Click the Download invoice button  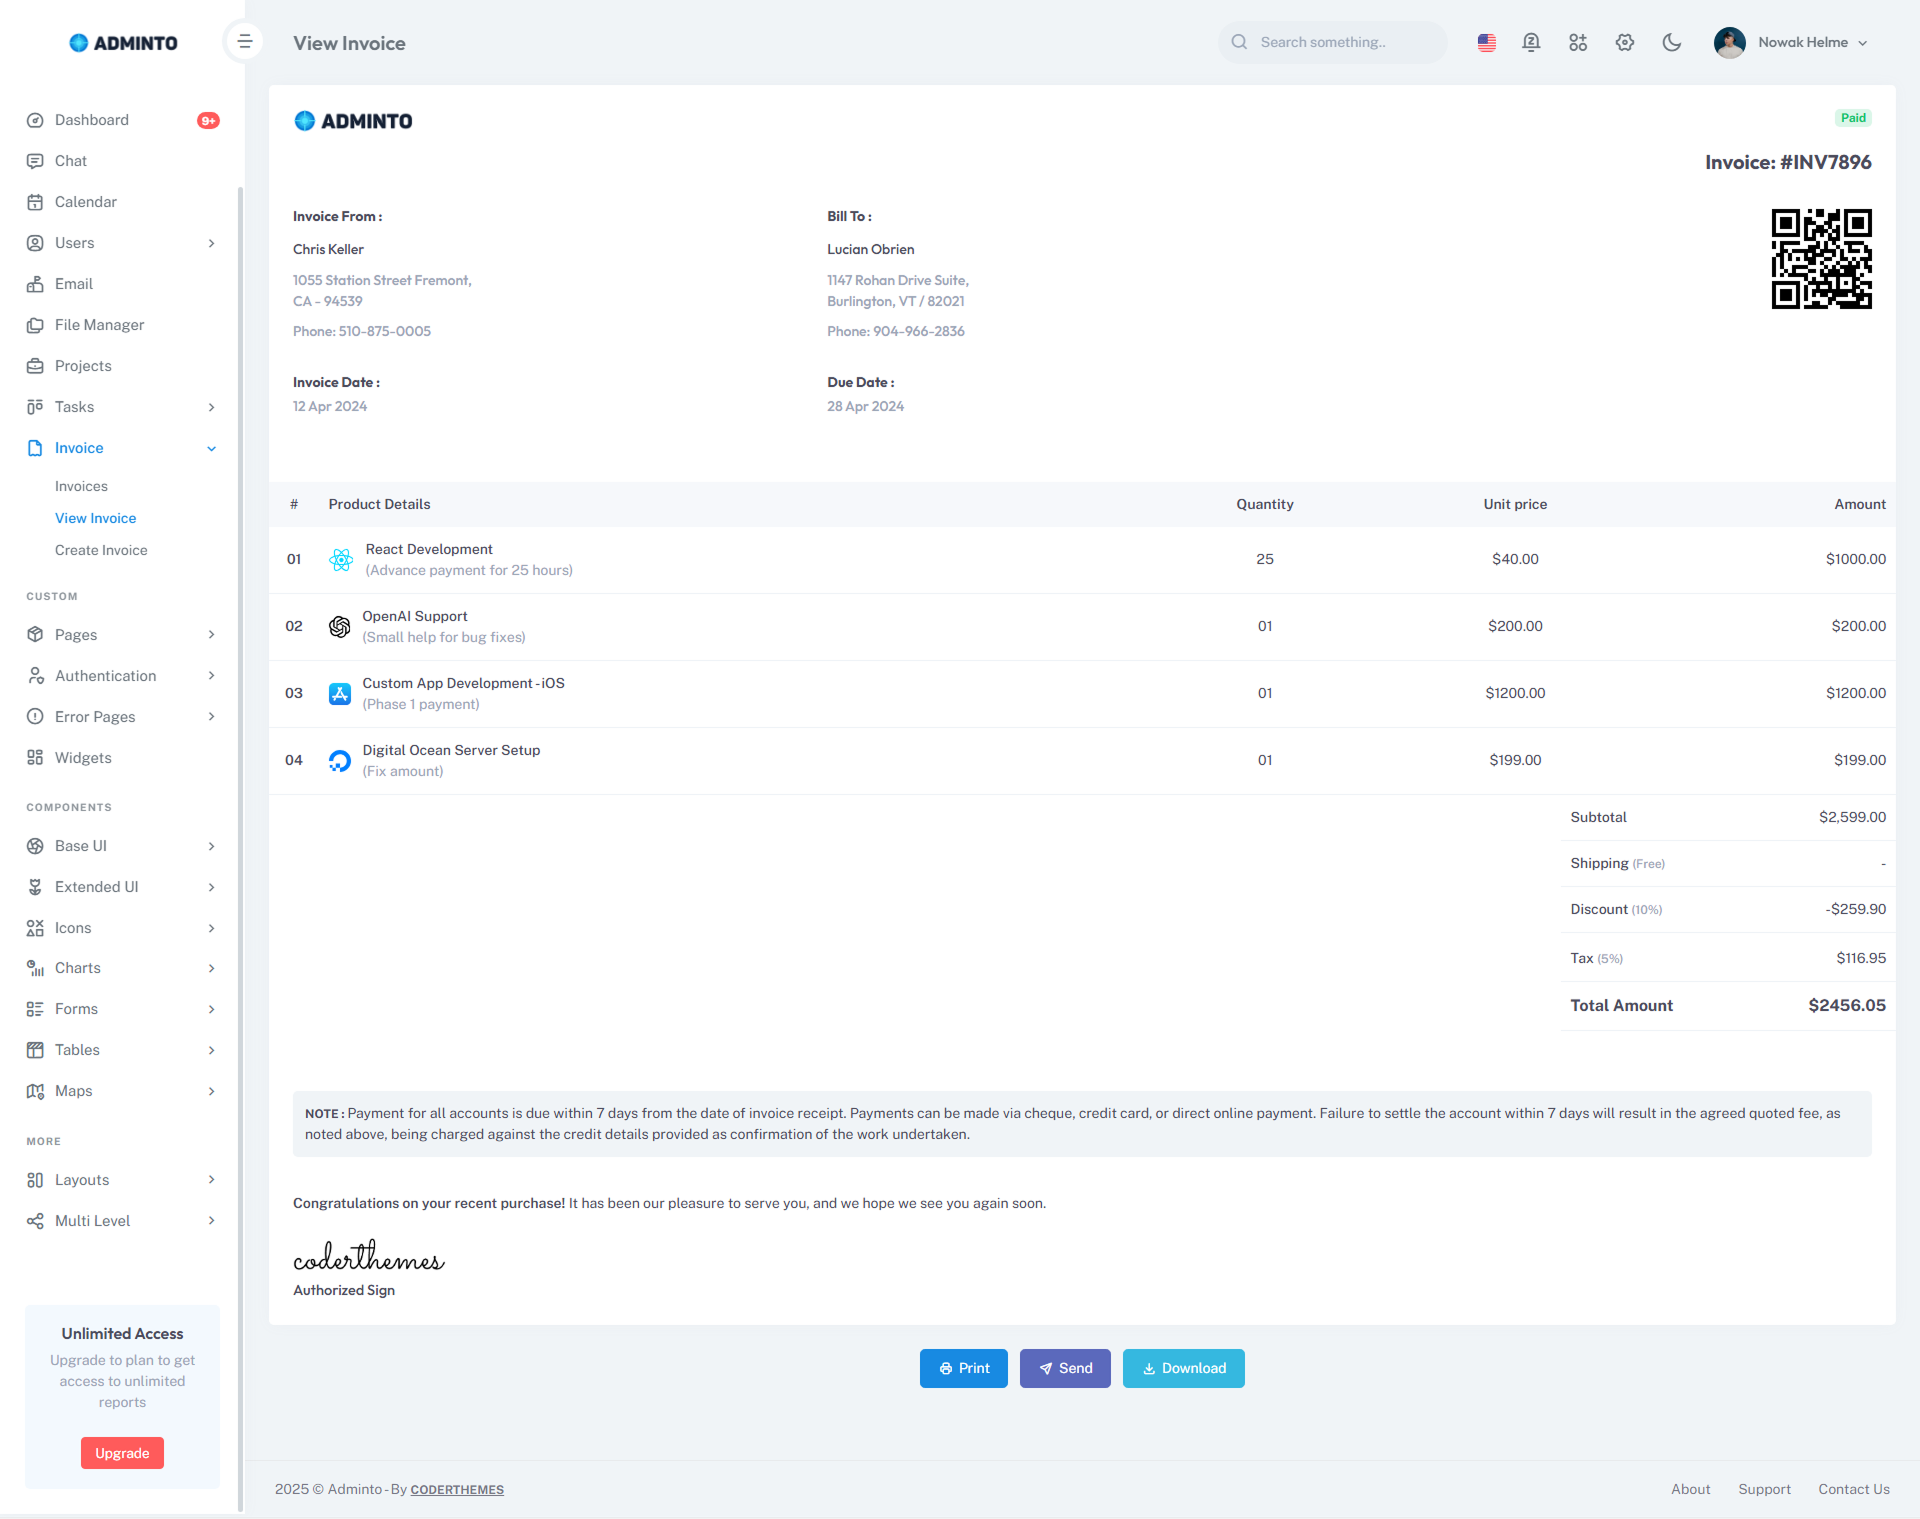point(1183,1368)
